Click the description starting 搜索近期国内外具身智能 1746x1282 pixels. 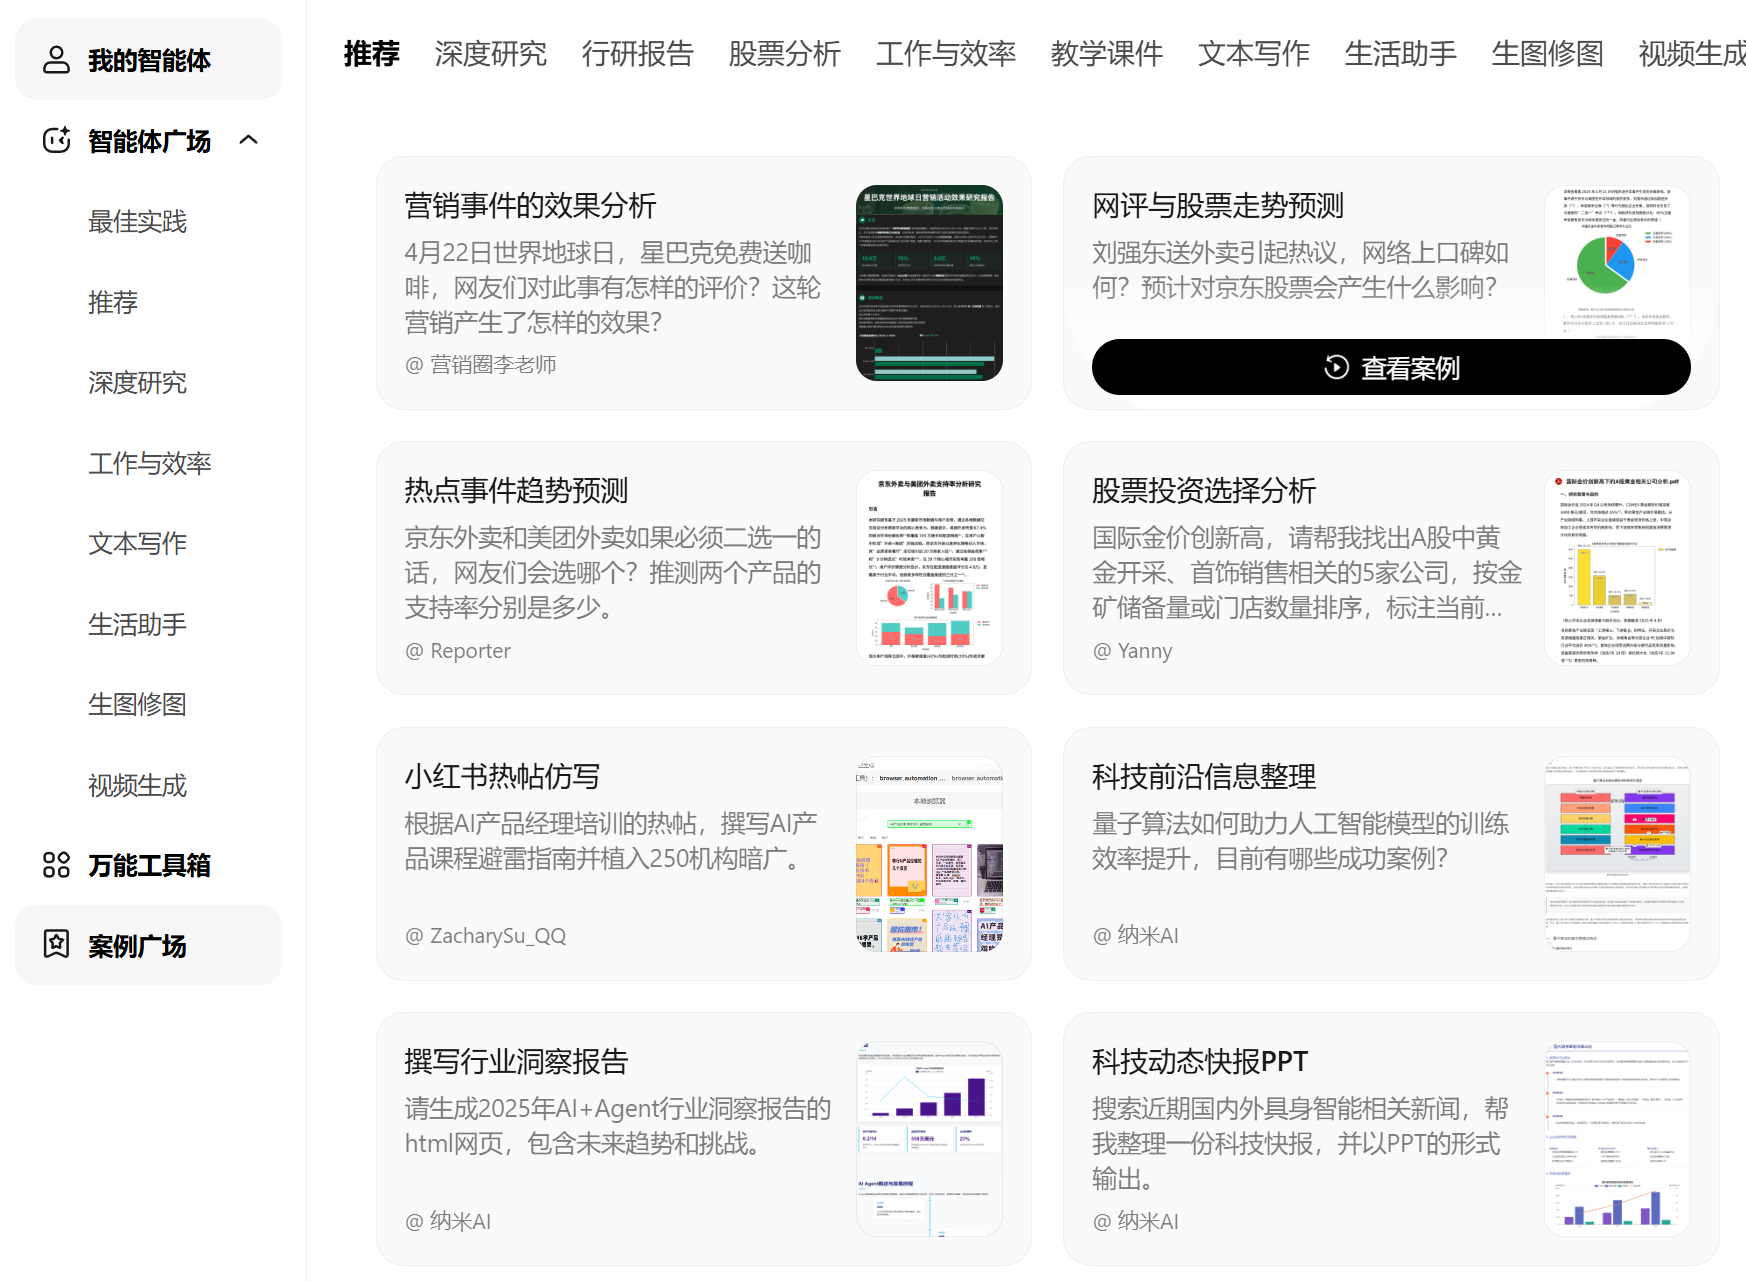1300,1143
